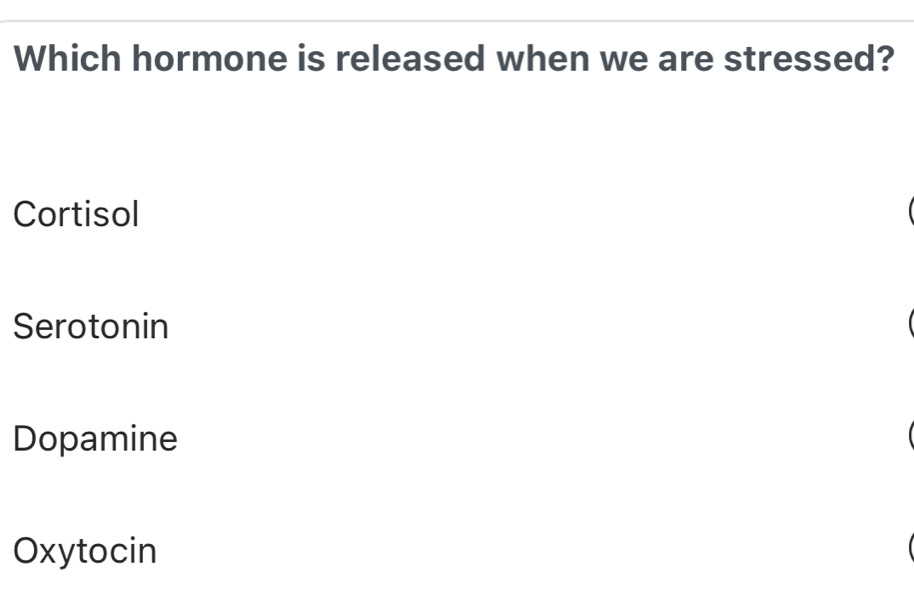Click the Dopamine answer label text

pos(96,439)
